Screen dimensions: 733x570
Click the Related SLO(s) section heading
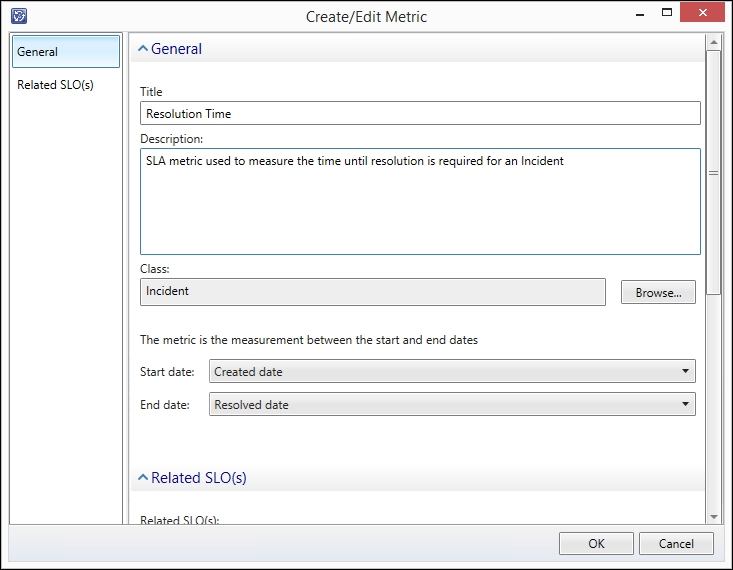(198, 477)
